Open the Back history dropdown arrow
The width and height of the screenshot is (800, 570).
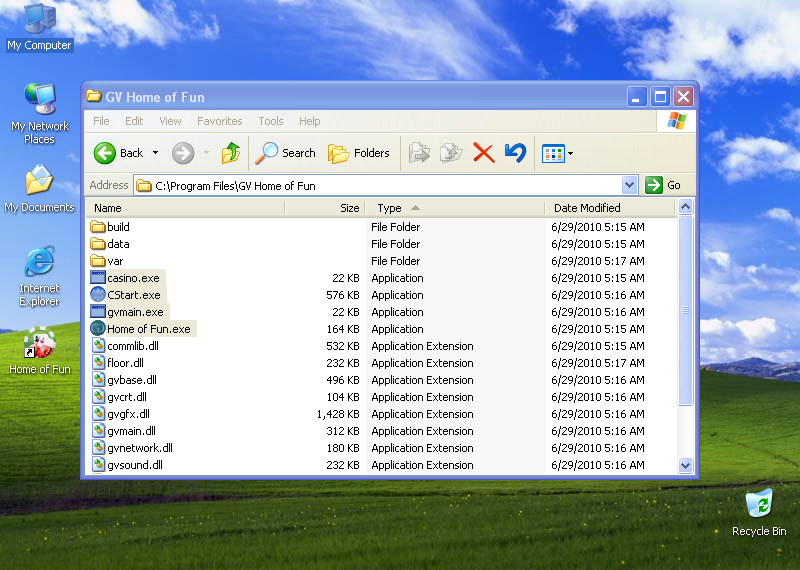pyautogui.click(x=156, y=153)
